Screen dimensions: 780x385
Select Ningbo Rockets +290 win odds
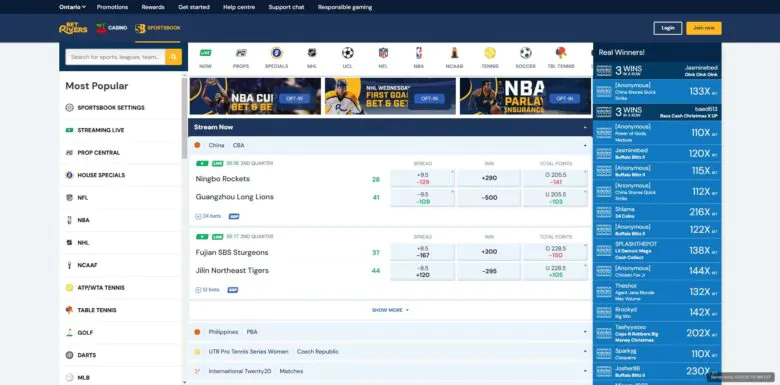point(489,178)
